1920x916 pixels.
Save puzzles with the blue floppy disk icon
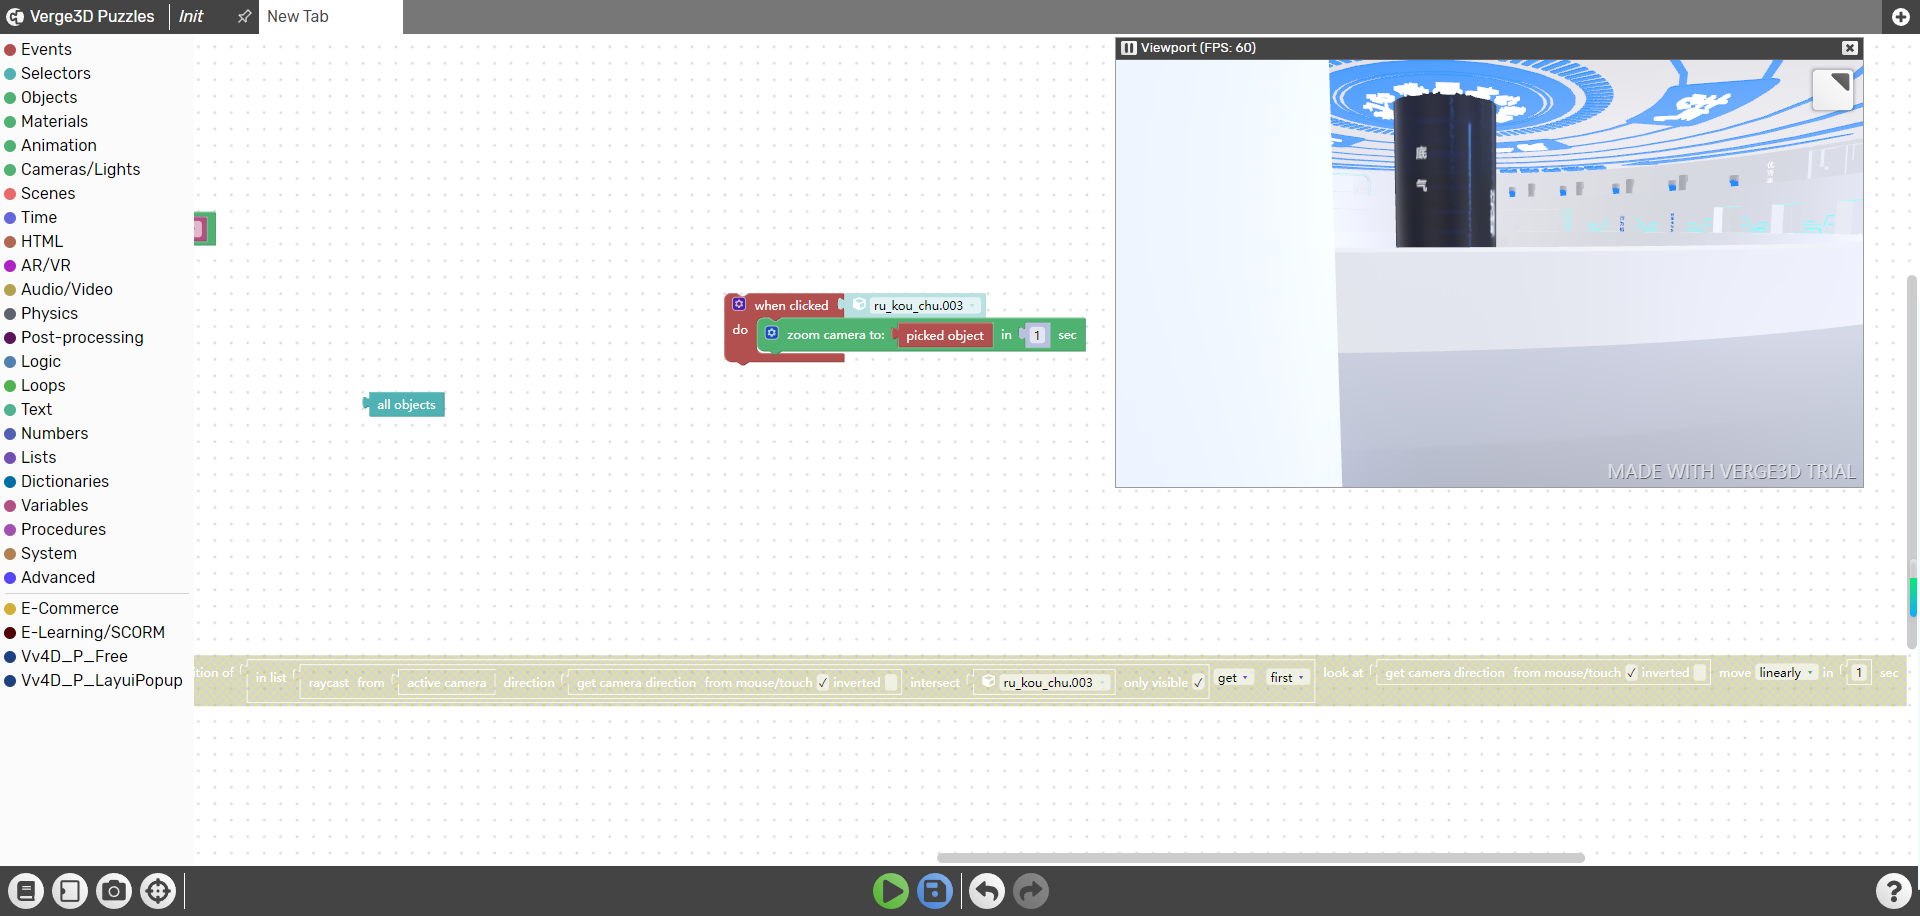[x=935, y=891]
